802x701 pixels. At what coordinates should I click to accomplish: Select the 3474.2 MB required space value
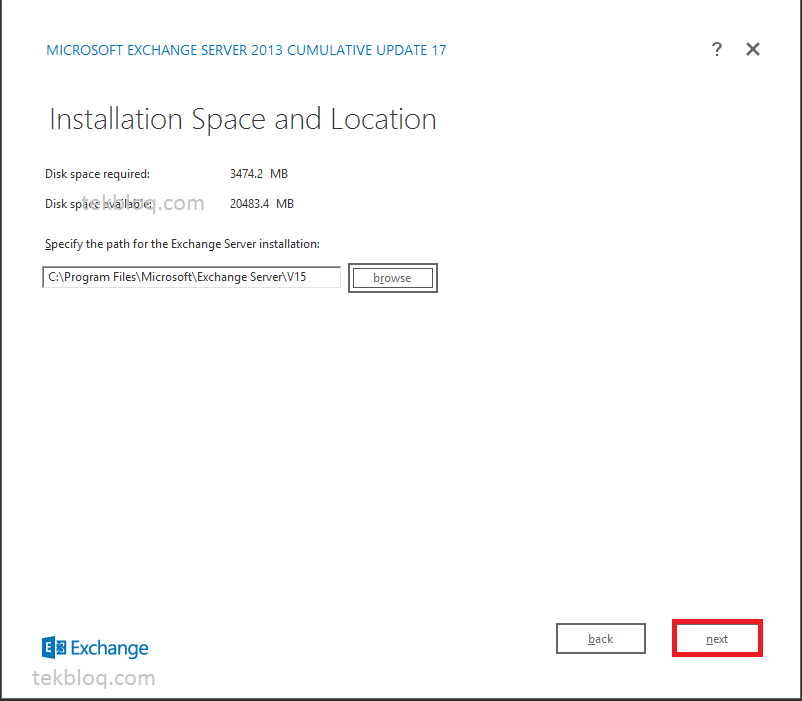click(x=259, y=174)
